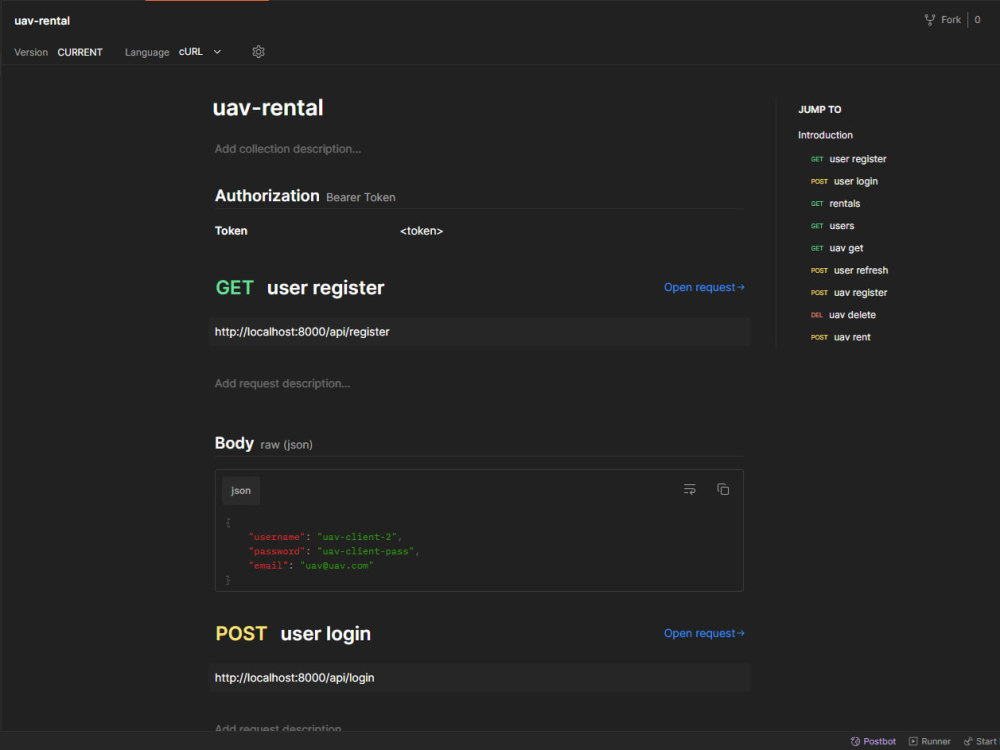Click the CURRENT version selector
This screenshot has height=750, width=1000.
[80, 52]
